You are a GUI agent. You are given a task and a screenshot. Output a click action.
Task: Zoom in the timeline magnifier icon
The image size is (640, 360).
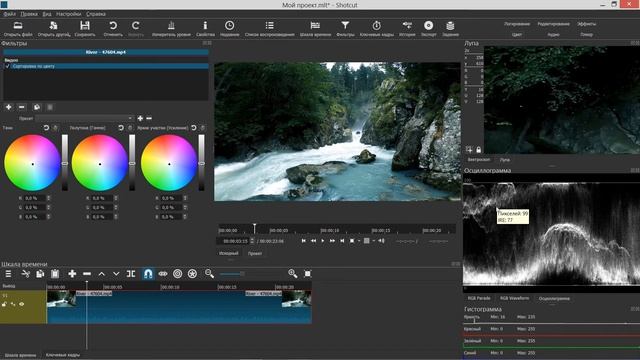(x=292, y=273)
